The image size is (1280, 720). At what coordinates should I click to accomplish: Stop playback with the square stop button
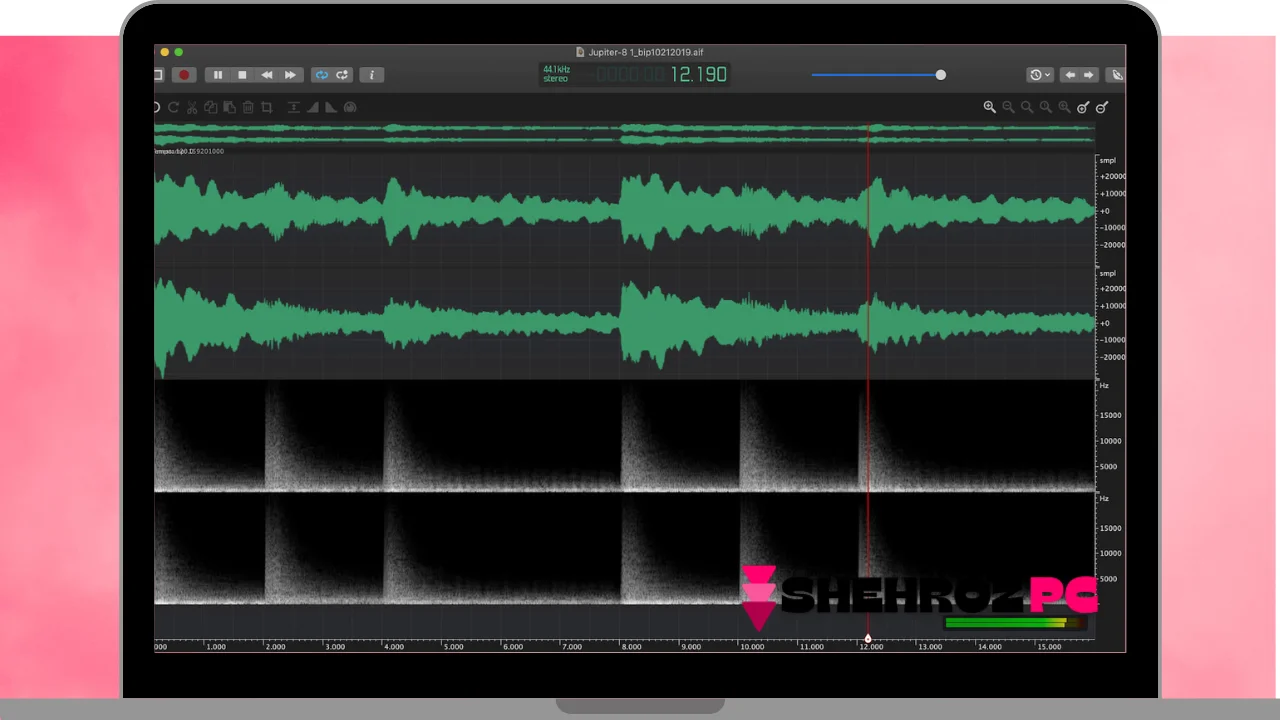click(x=242, y=75)
